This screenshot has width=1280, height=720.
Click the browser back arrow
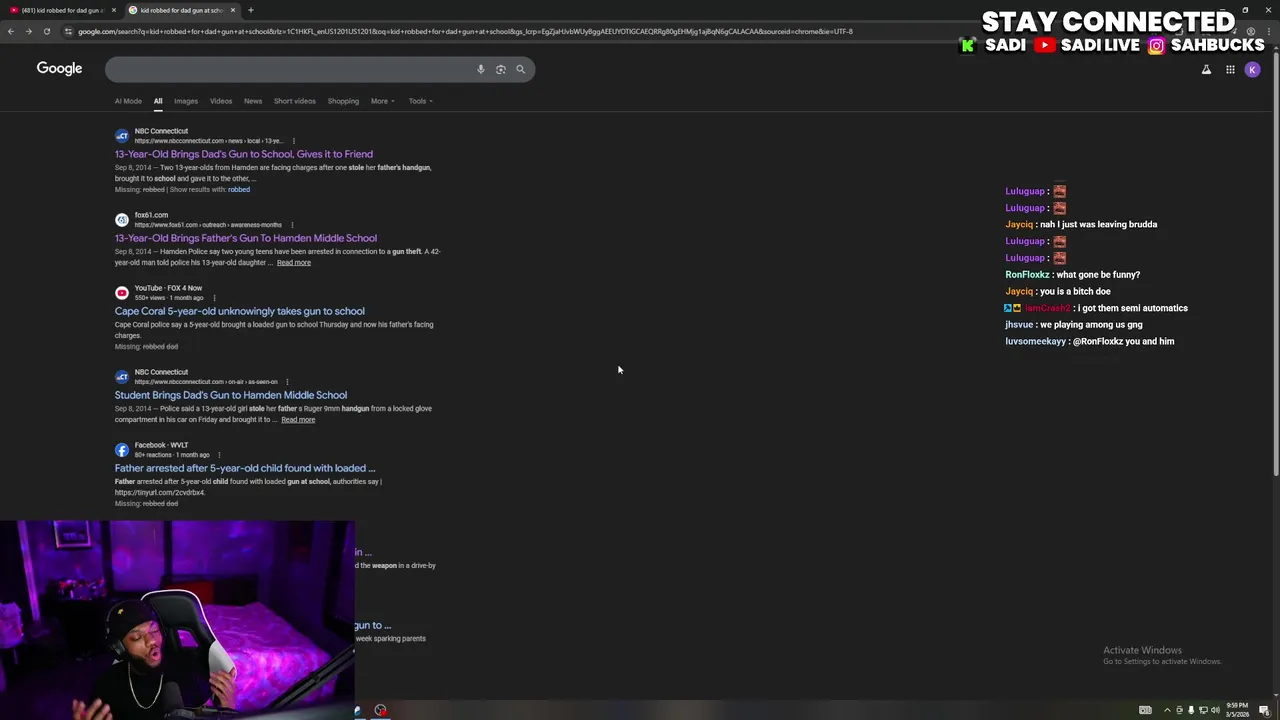[x=10, y=31]
